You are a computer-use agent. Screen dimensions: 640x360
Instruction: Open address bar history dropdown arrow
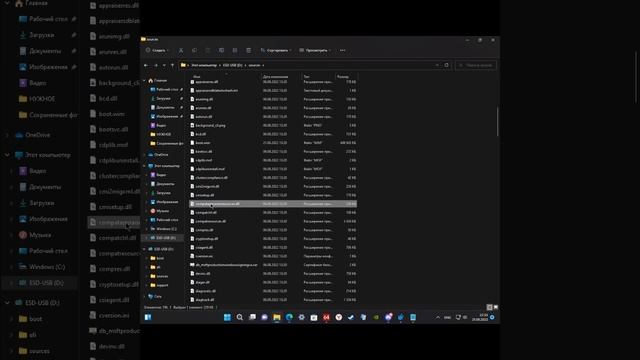tap(437, 65)
